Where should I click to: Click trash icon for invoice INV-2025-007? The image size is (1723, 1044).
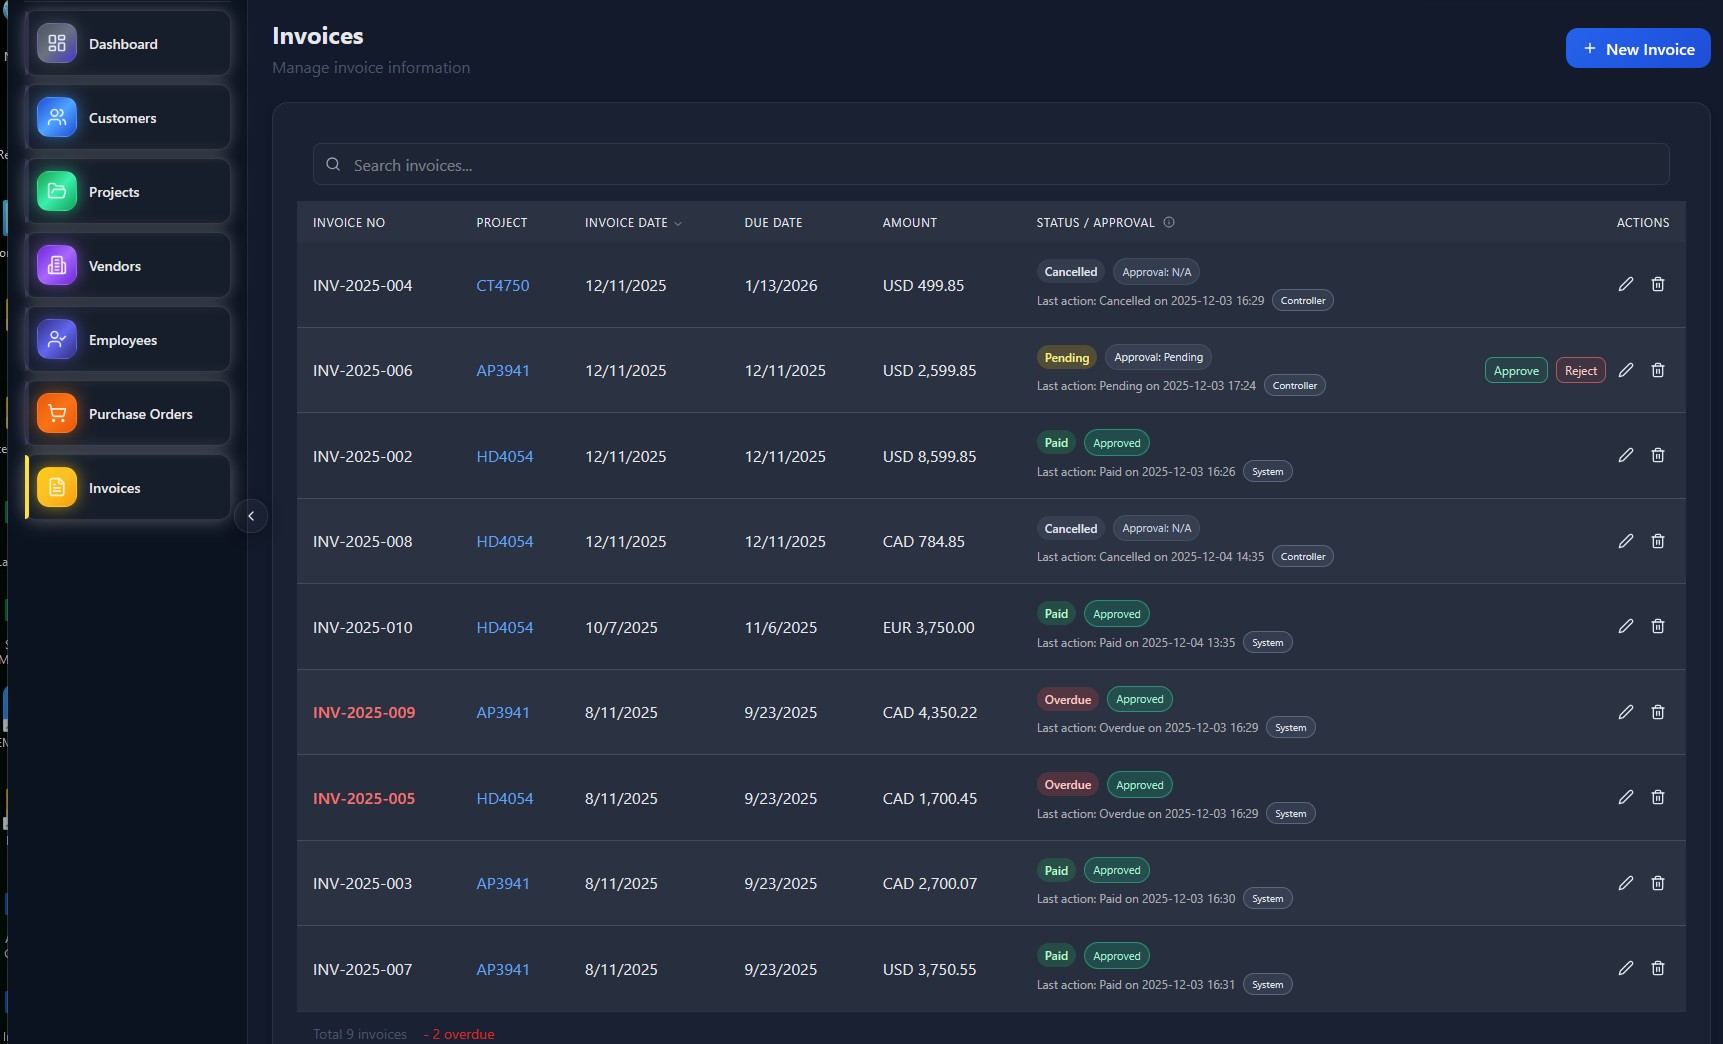(x=1657, y=968)
